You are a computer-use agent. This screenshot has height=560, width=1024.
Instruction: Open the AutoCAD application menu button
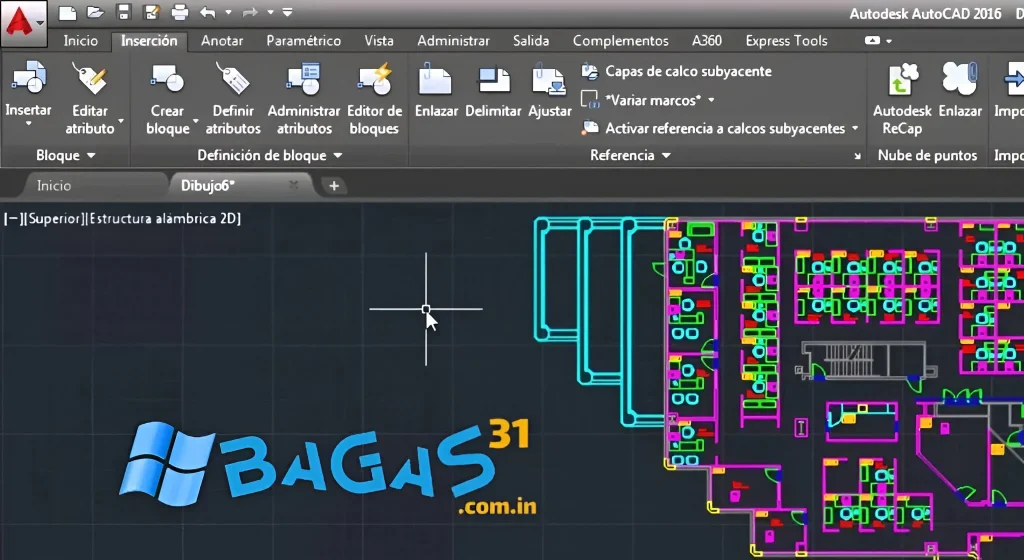pyautogui.click(x=24, y=23)
